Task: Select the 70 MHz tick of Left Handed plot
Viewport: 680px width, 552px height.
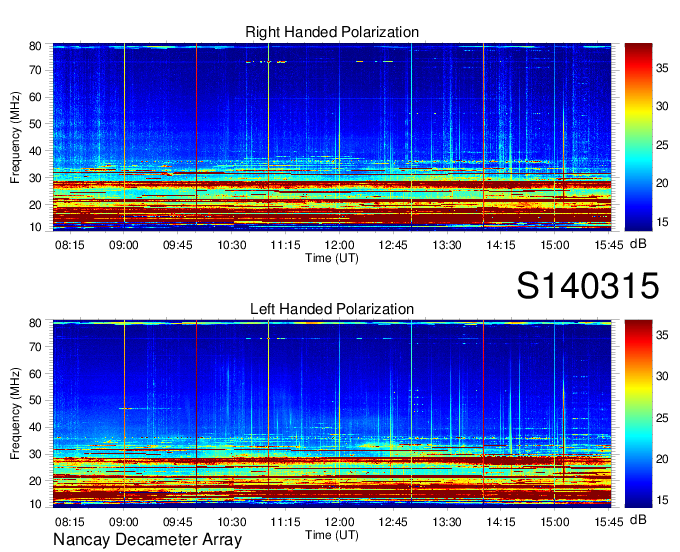Action: [35, 346]
